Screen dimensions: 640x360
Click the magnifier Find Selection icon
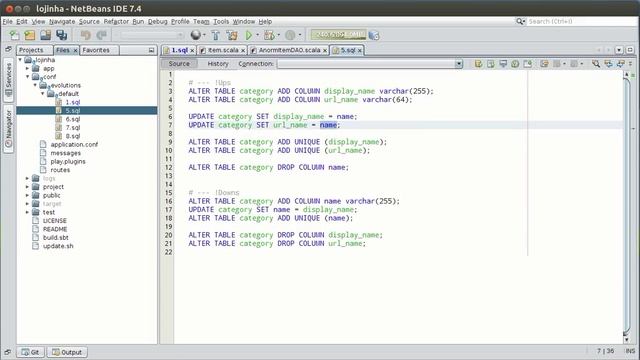[596, 64]
